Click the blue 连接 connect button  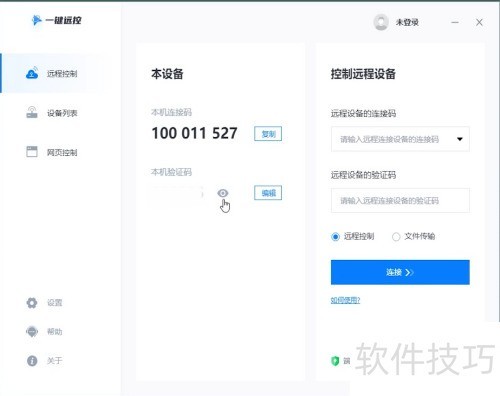click(x=400, y=272)
